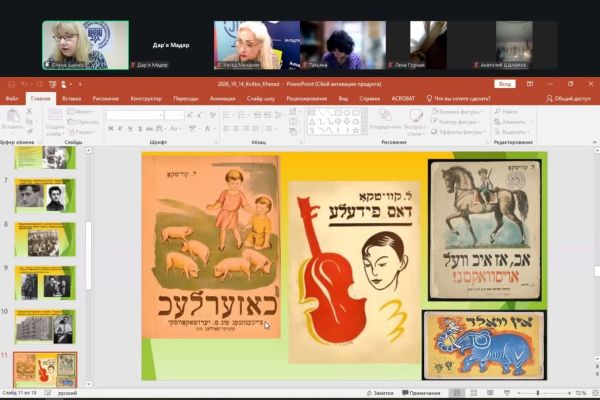Switch to Slide Sorter view icon

(x=473, y=393)
